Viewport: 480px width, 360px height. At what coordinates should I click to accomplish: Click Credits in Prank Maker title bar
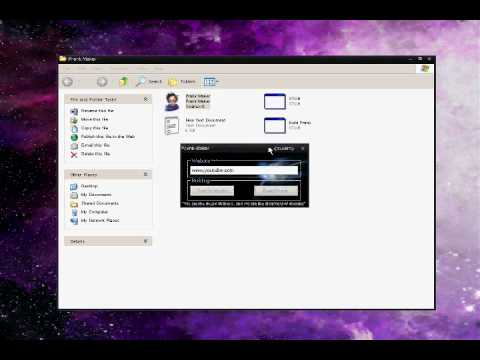(284, 148)
